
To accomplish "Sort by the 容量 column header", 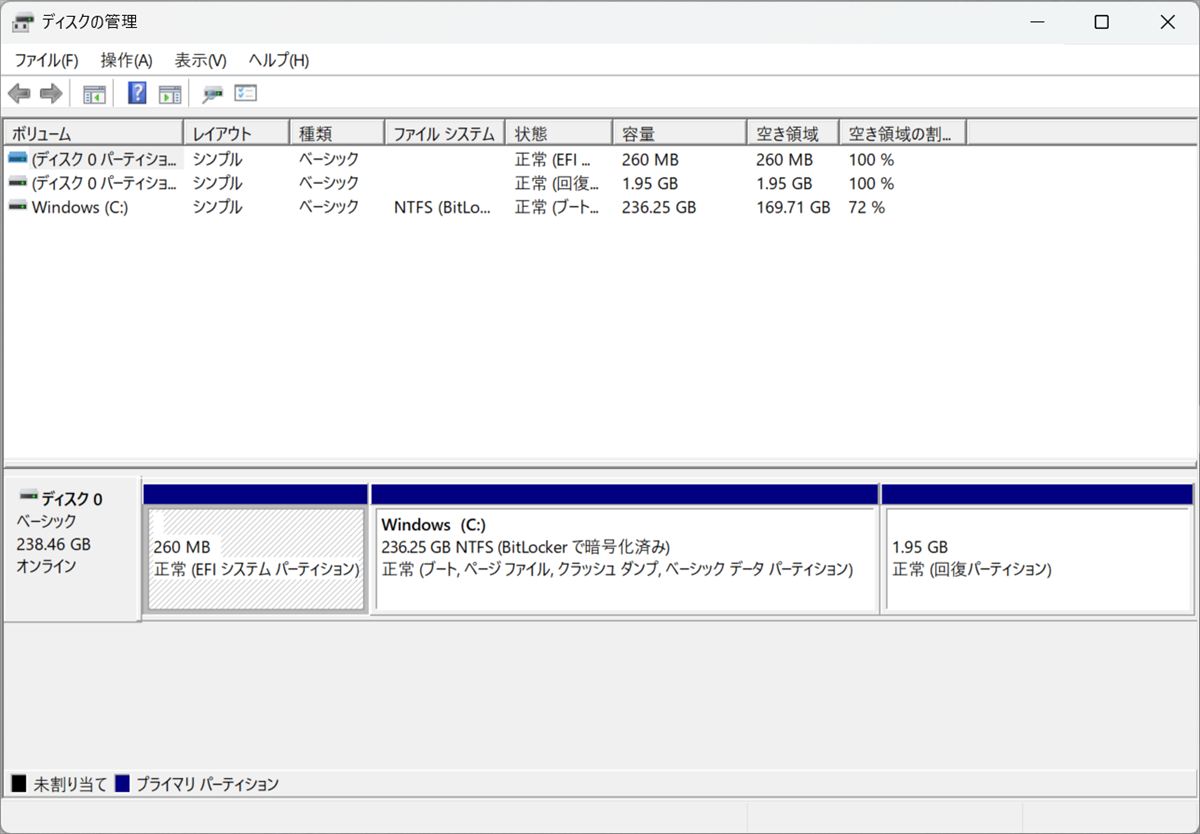I will point(680,133).
